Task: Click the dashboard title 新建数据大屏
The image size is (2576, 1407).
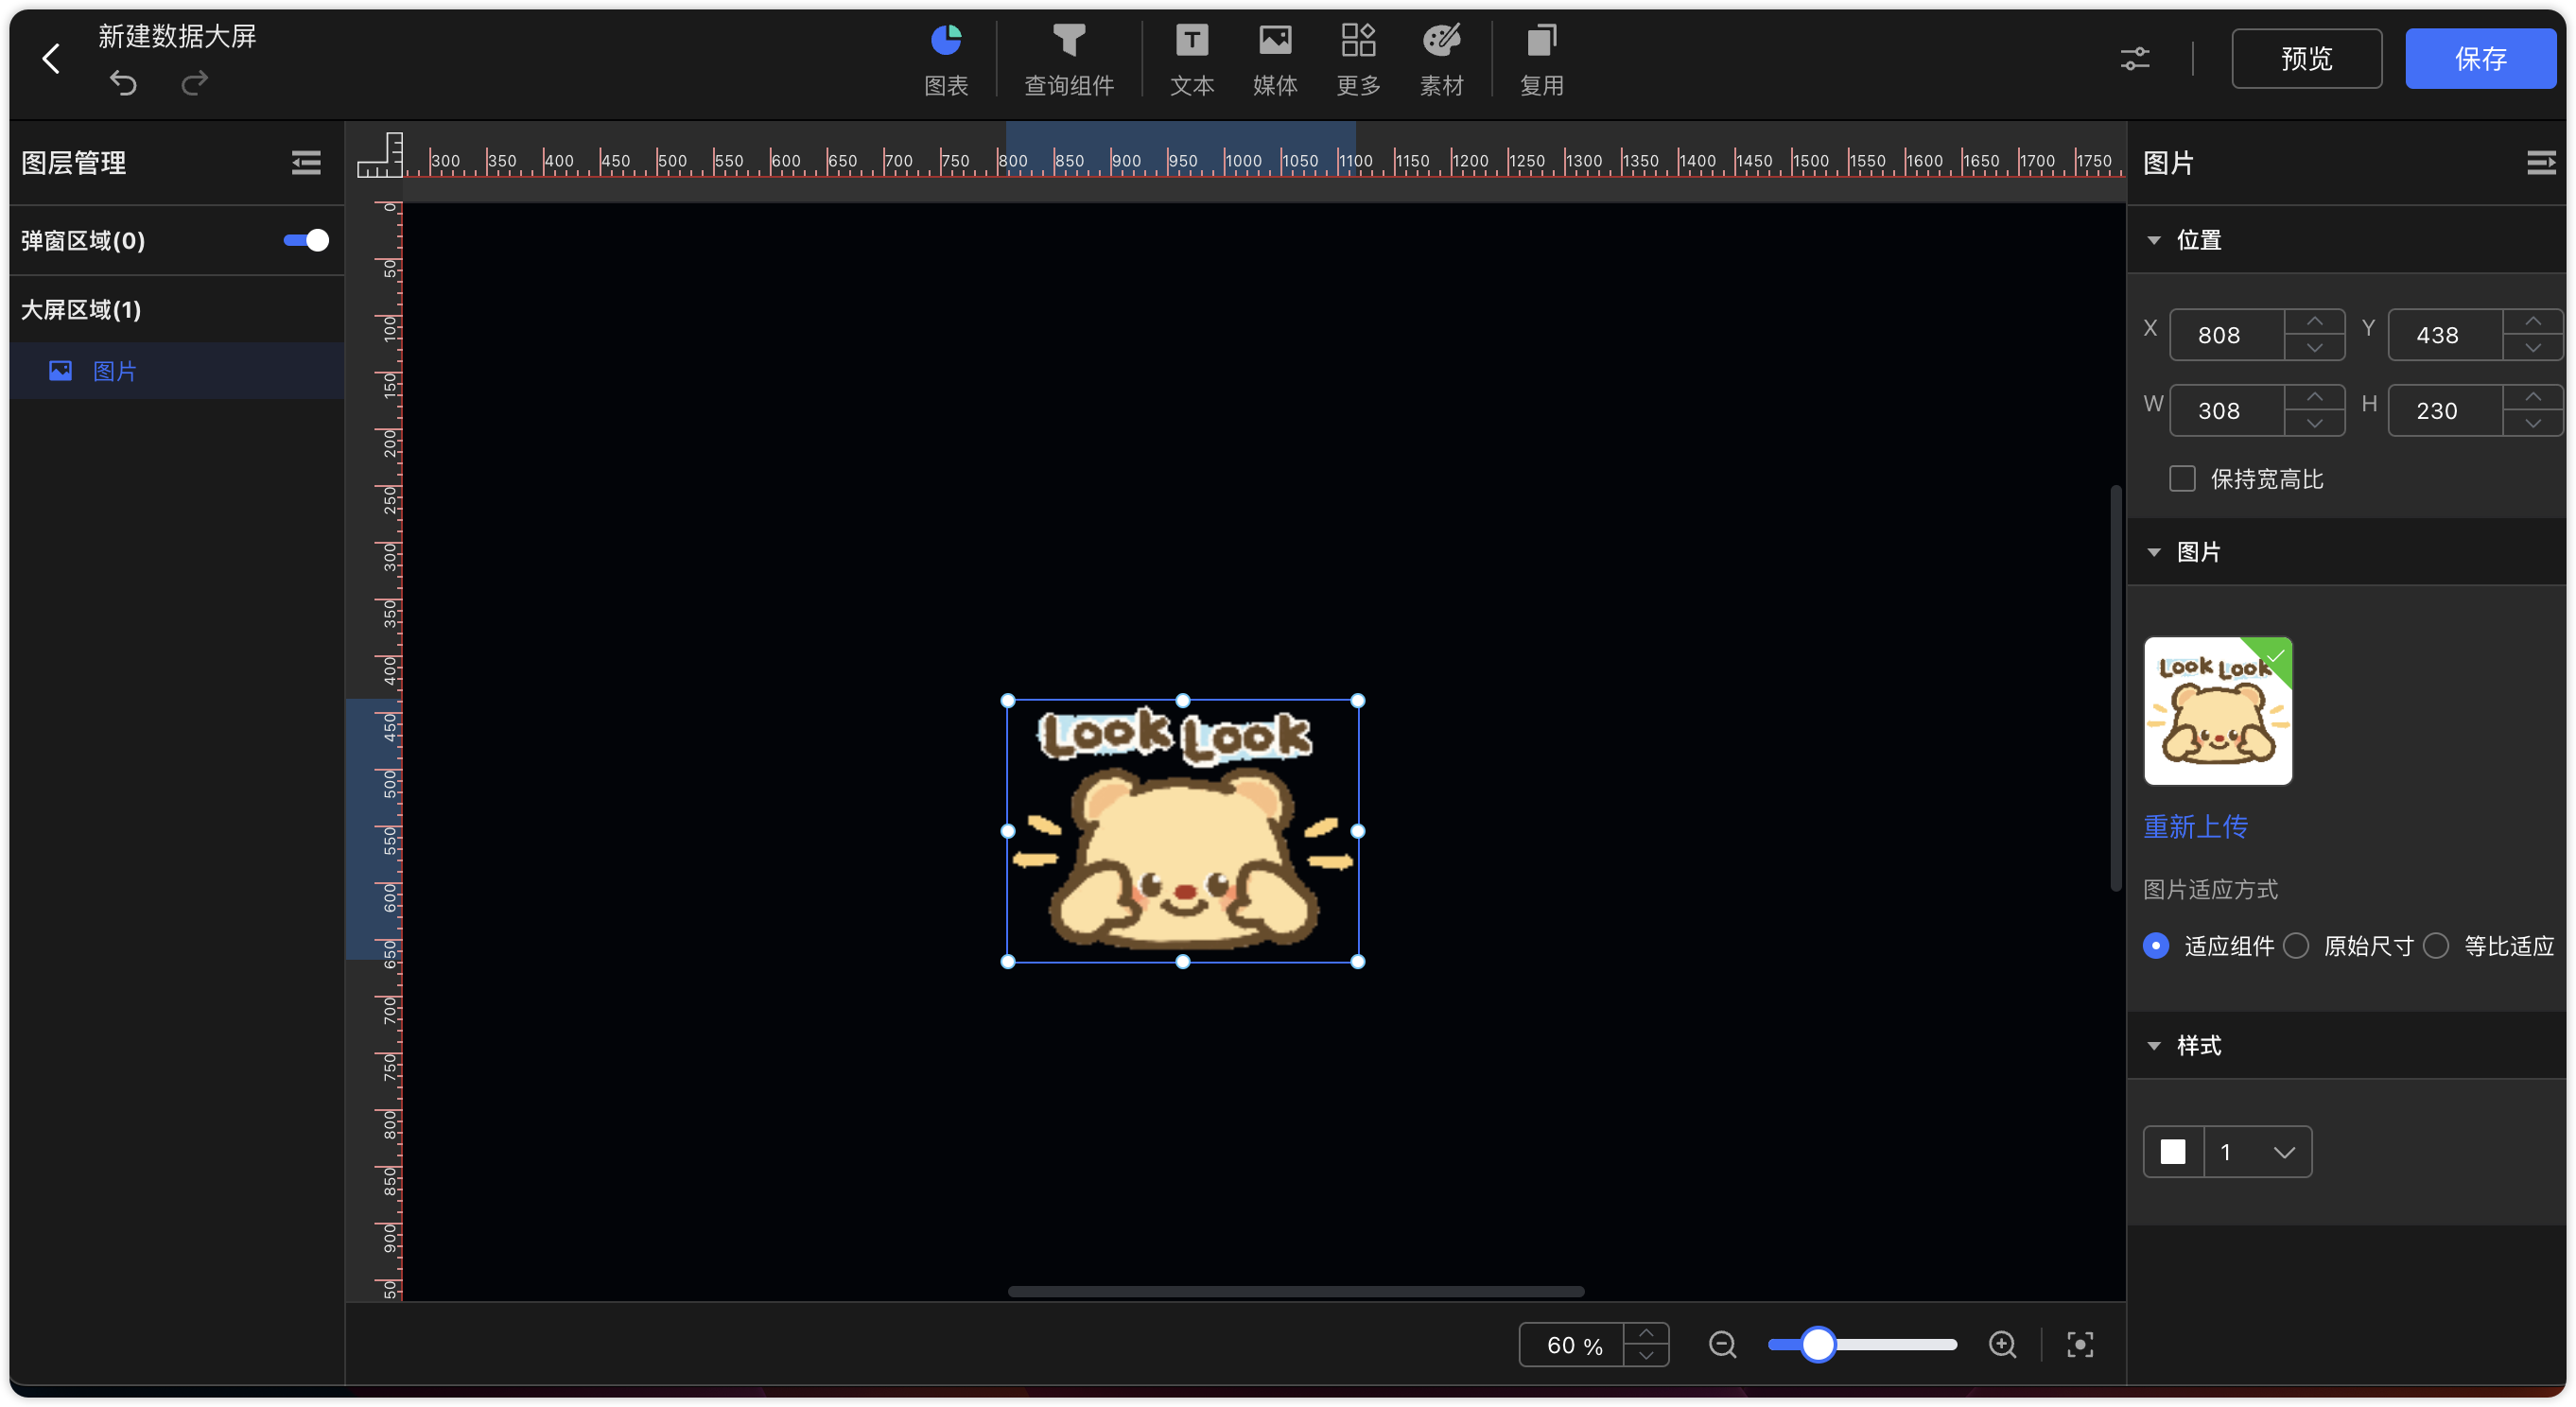Action: click(x=177, y=36)
